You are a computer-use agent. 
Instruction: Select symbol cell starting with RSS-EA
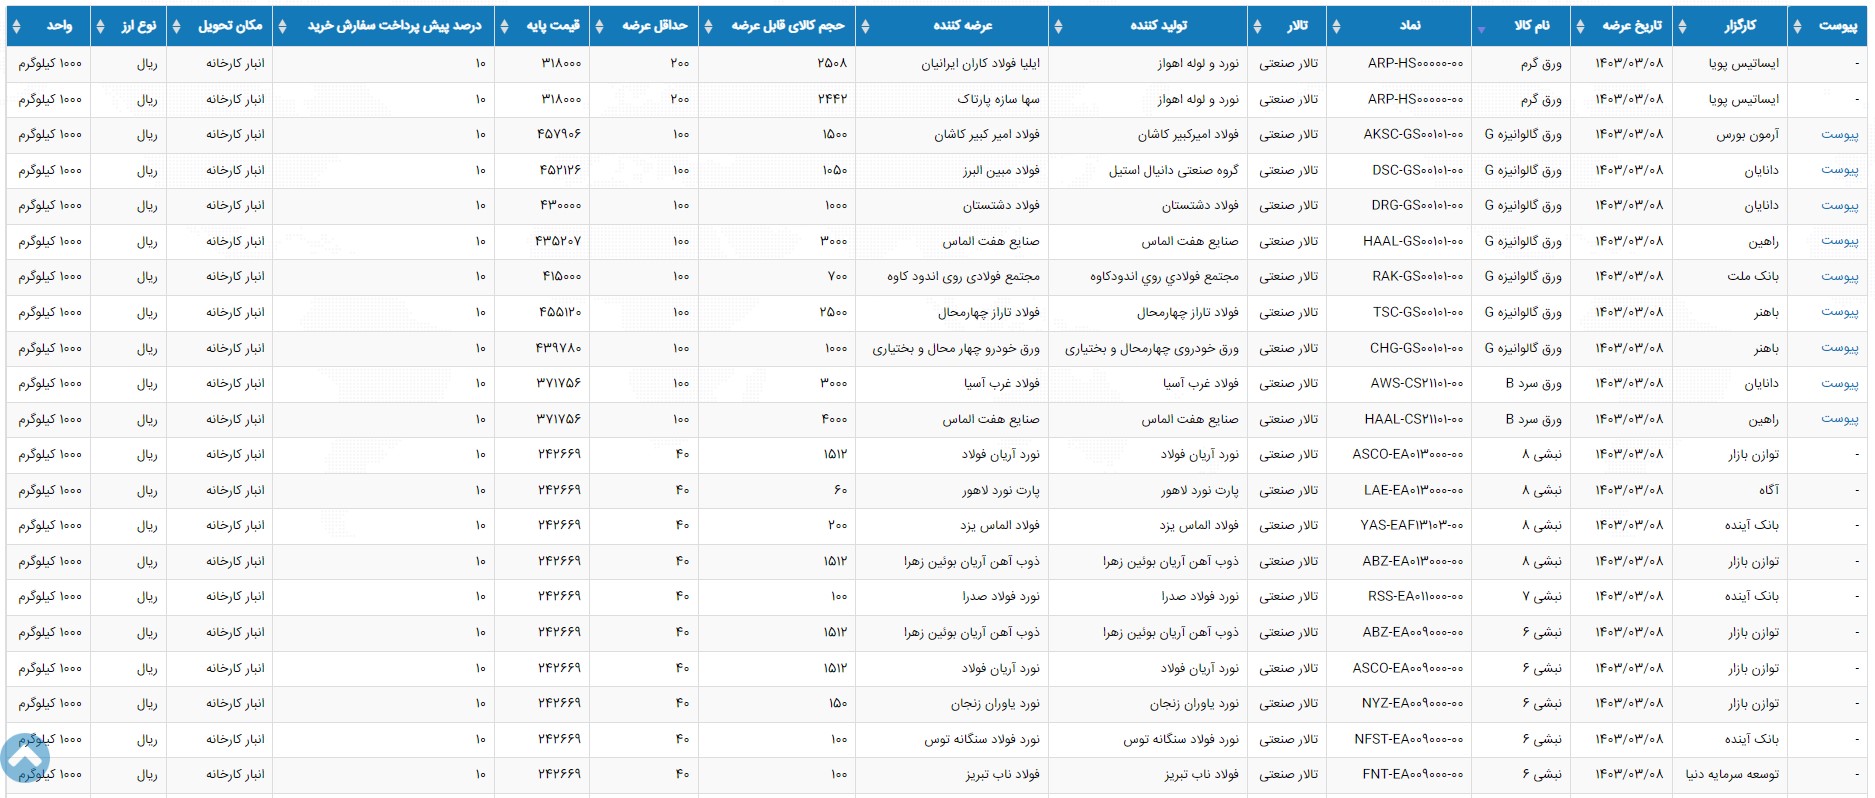pos(1399,596)
